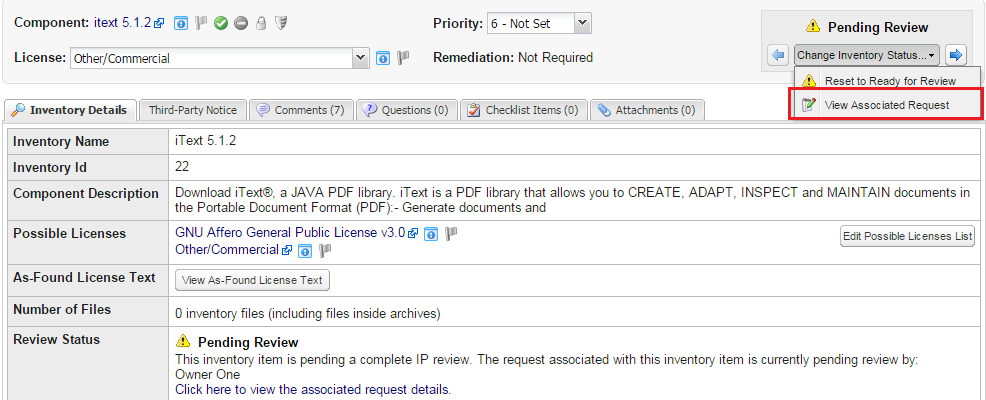Click the Edit Possible Licenses List button
This screenshot has height=400, width=986.
point(907,236)
